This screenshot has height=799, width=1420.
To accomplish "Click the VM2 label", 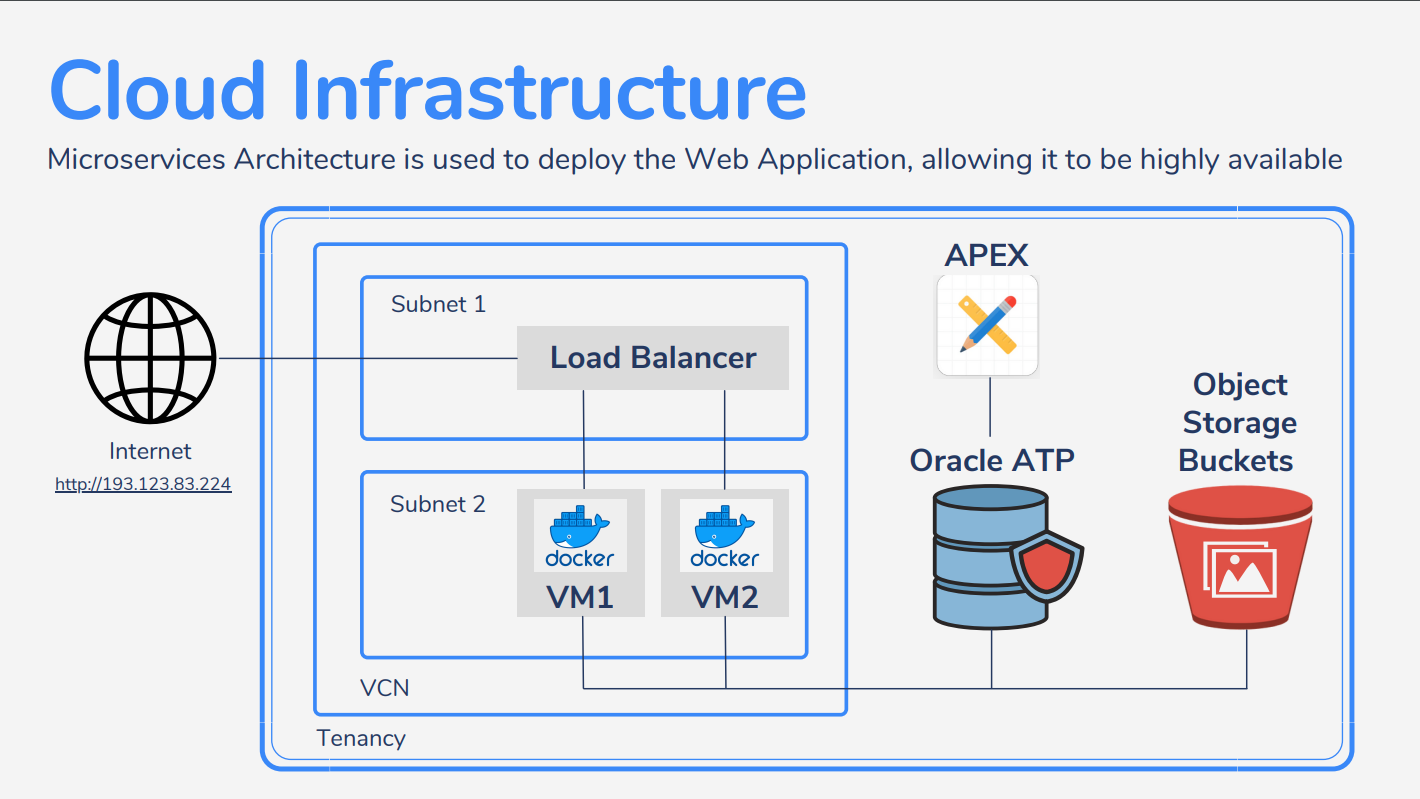I will (x=725, y=597).
